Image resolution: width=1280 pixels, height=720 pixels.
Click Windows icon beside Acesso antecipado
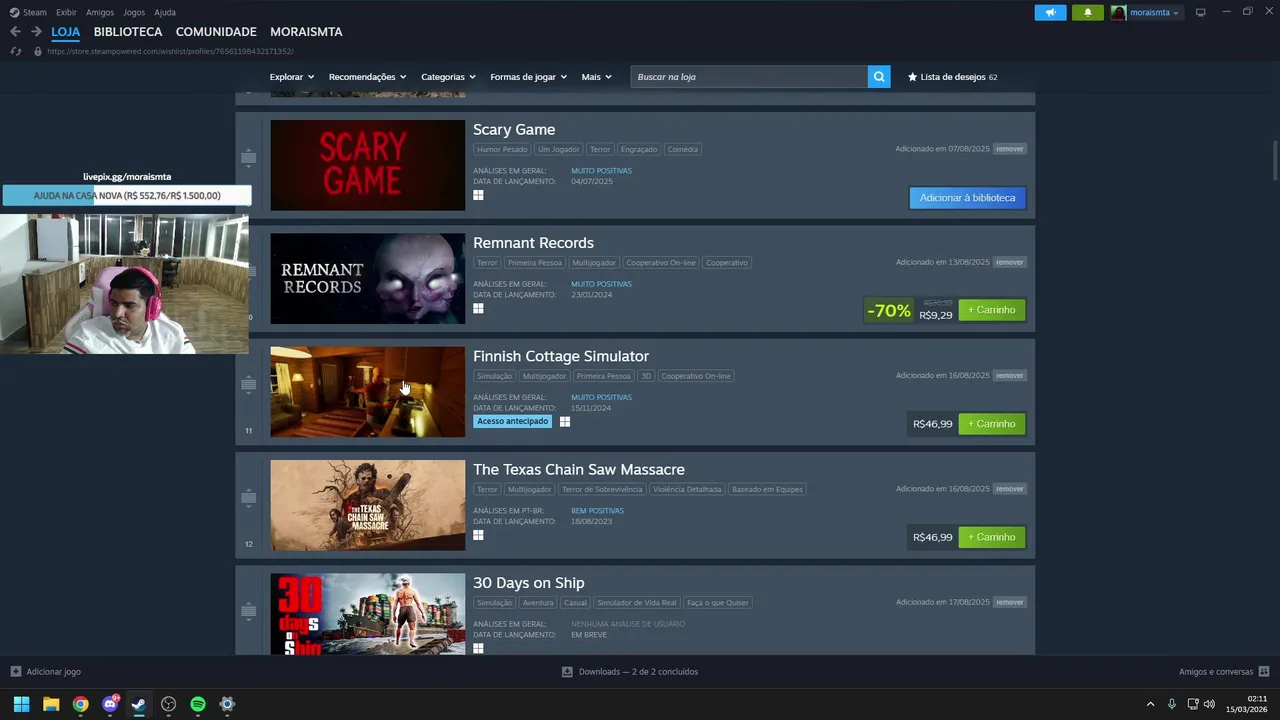point(565,422)
